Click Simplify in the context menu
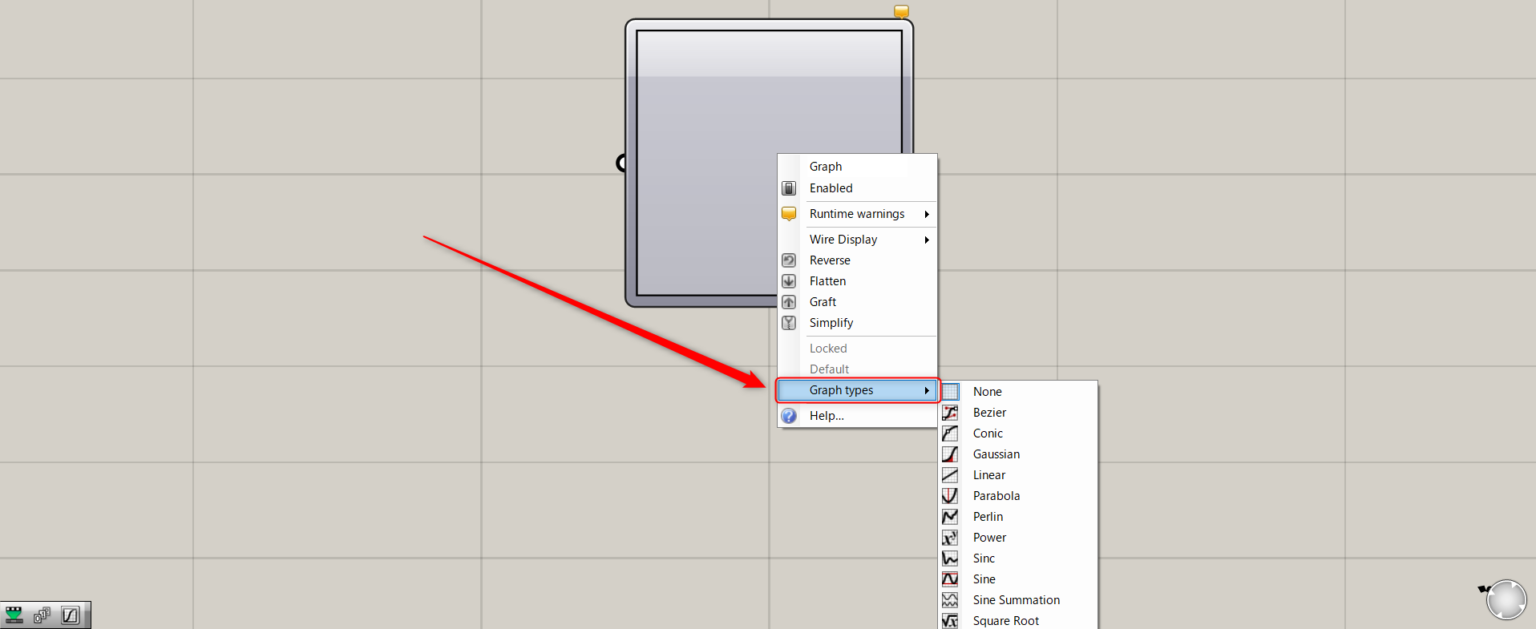1536x629 pixels. (831, 323)
